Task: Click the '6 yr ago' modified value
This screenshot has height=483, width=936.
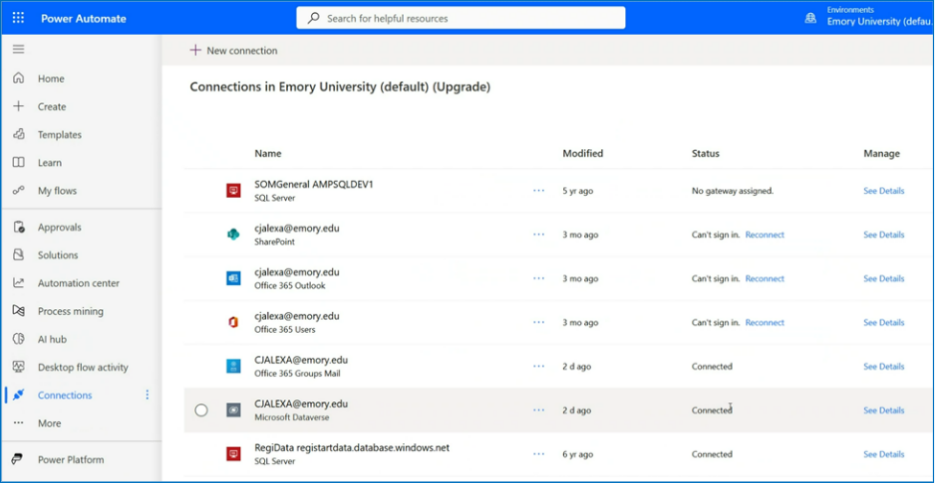Action: pyautogui.click(x=578, y=454)
